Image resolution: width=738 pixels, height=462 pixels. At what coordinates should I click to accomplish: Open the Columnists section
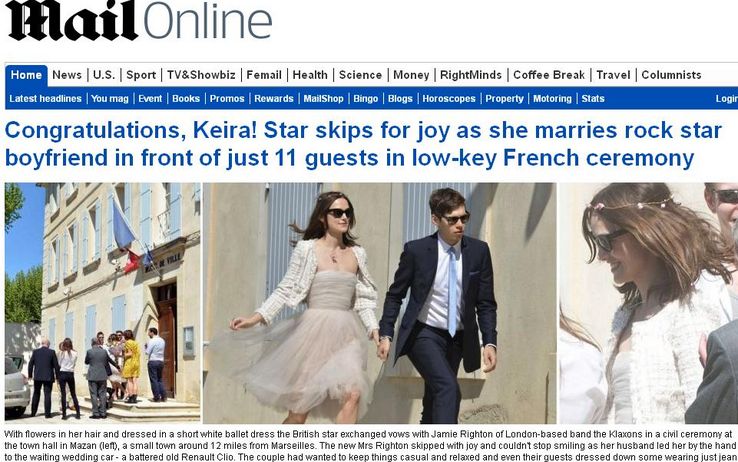click(x=671, y=75)
